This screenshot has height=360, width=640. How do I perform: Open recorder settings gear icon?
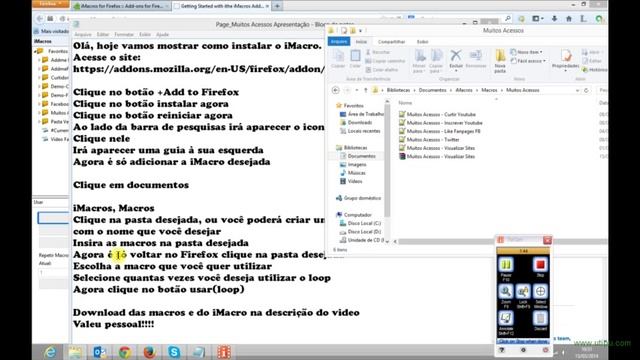pos(523,350)
